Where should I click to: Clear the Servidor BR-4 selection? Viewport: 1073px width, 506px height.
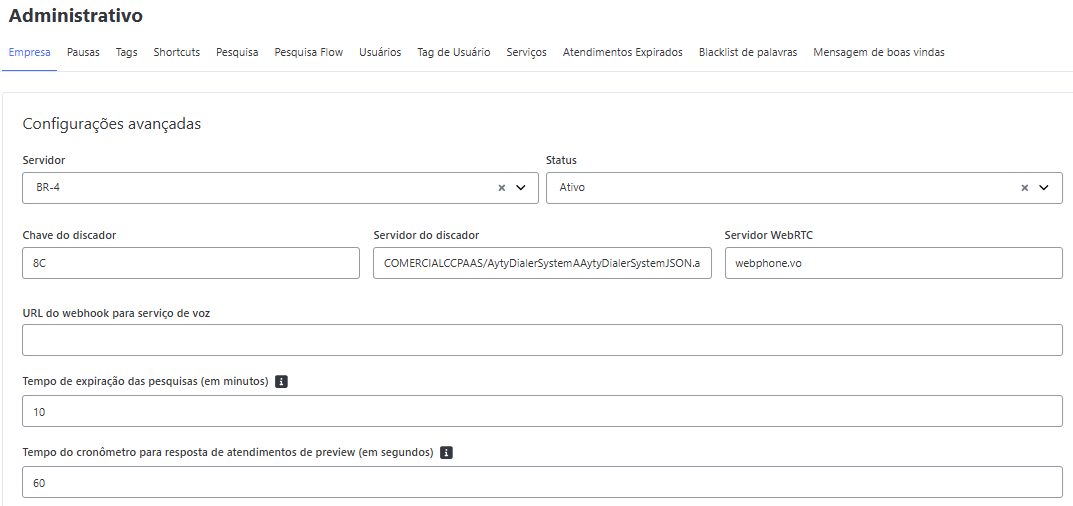click(x=501, y=188)
